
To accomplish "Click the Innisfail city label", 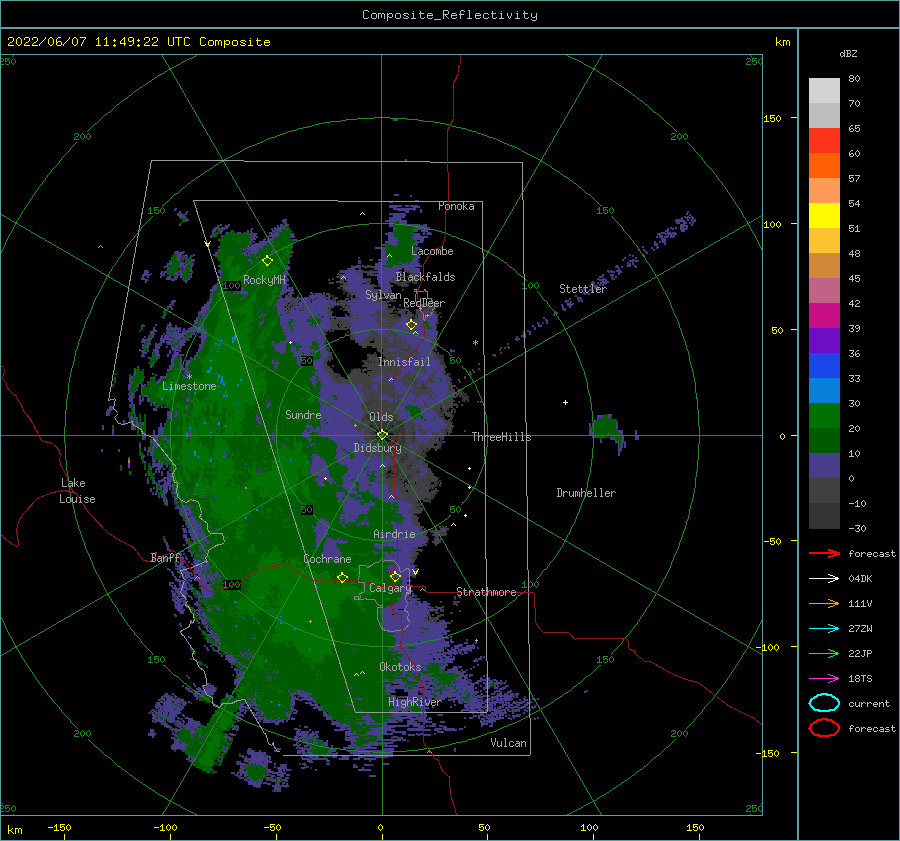I will click(404, 362).
